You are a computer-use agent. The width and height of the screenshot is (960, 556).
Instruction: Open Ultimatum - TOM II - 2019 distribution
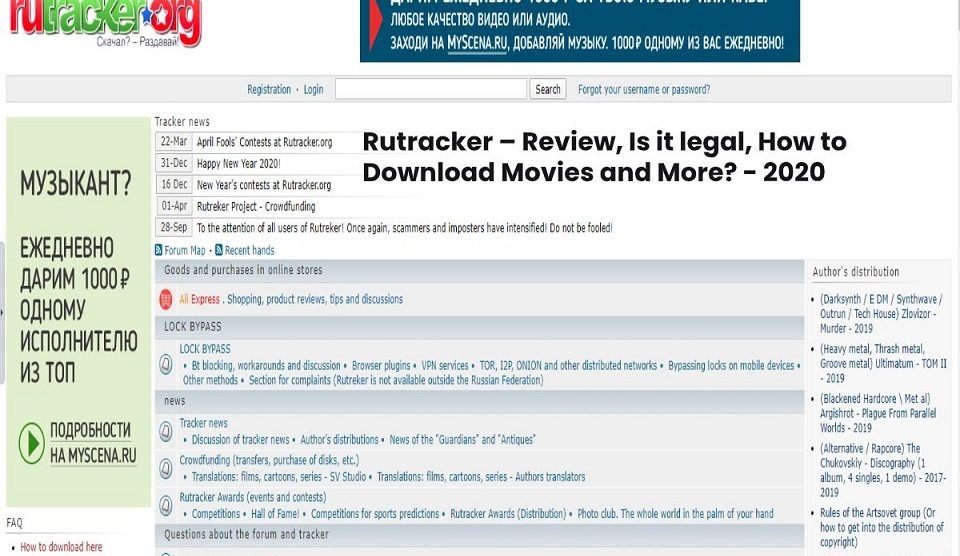(x=883, y=363)
